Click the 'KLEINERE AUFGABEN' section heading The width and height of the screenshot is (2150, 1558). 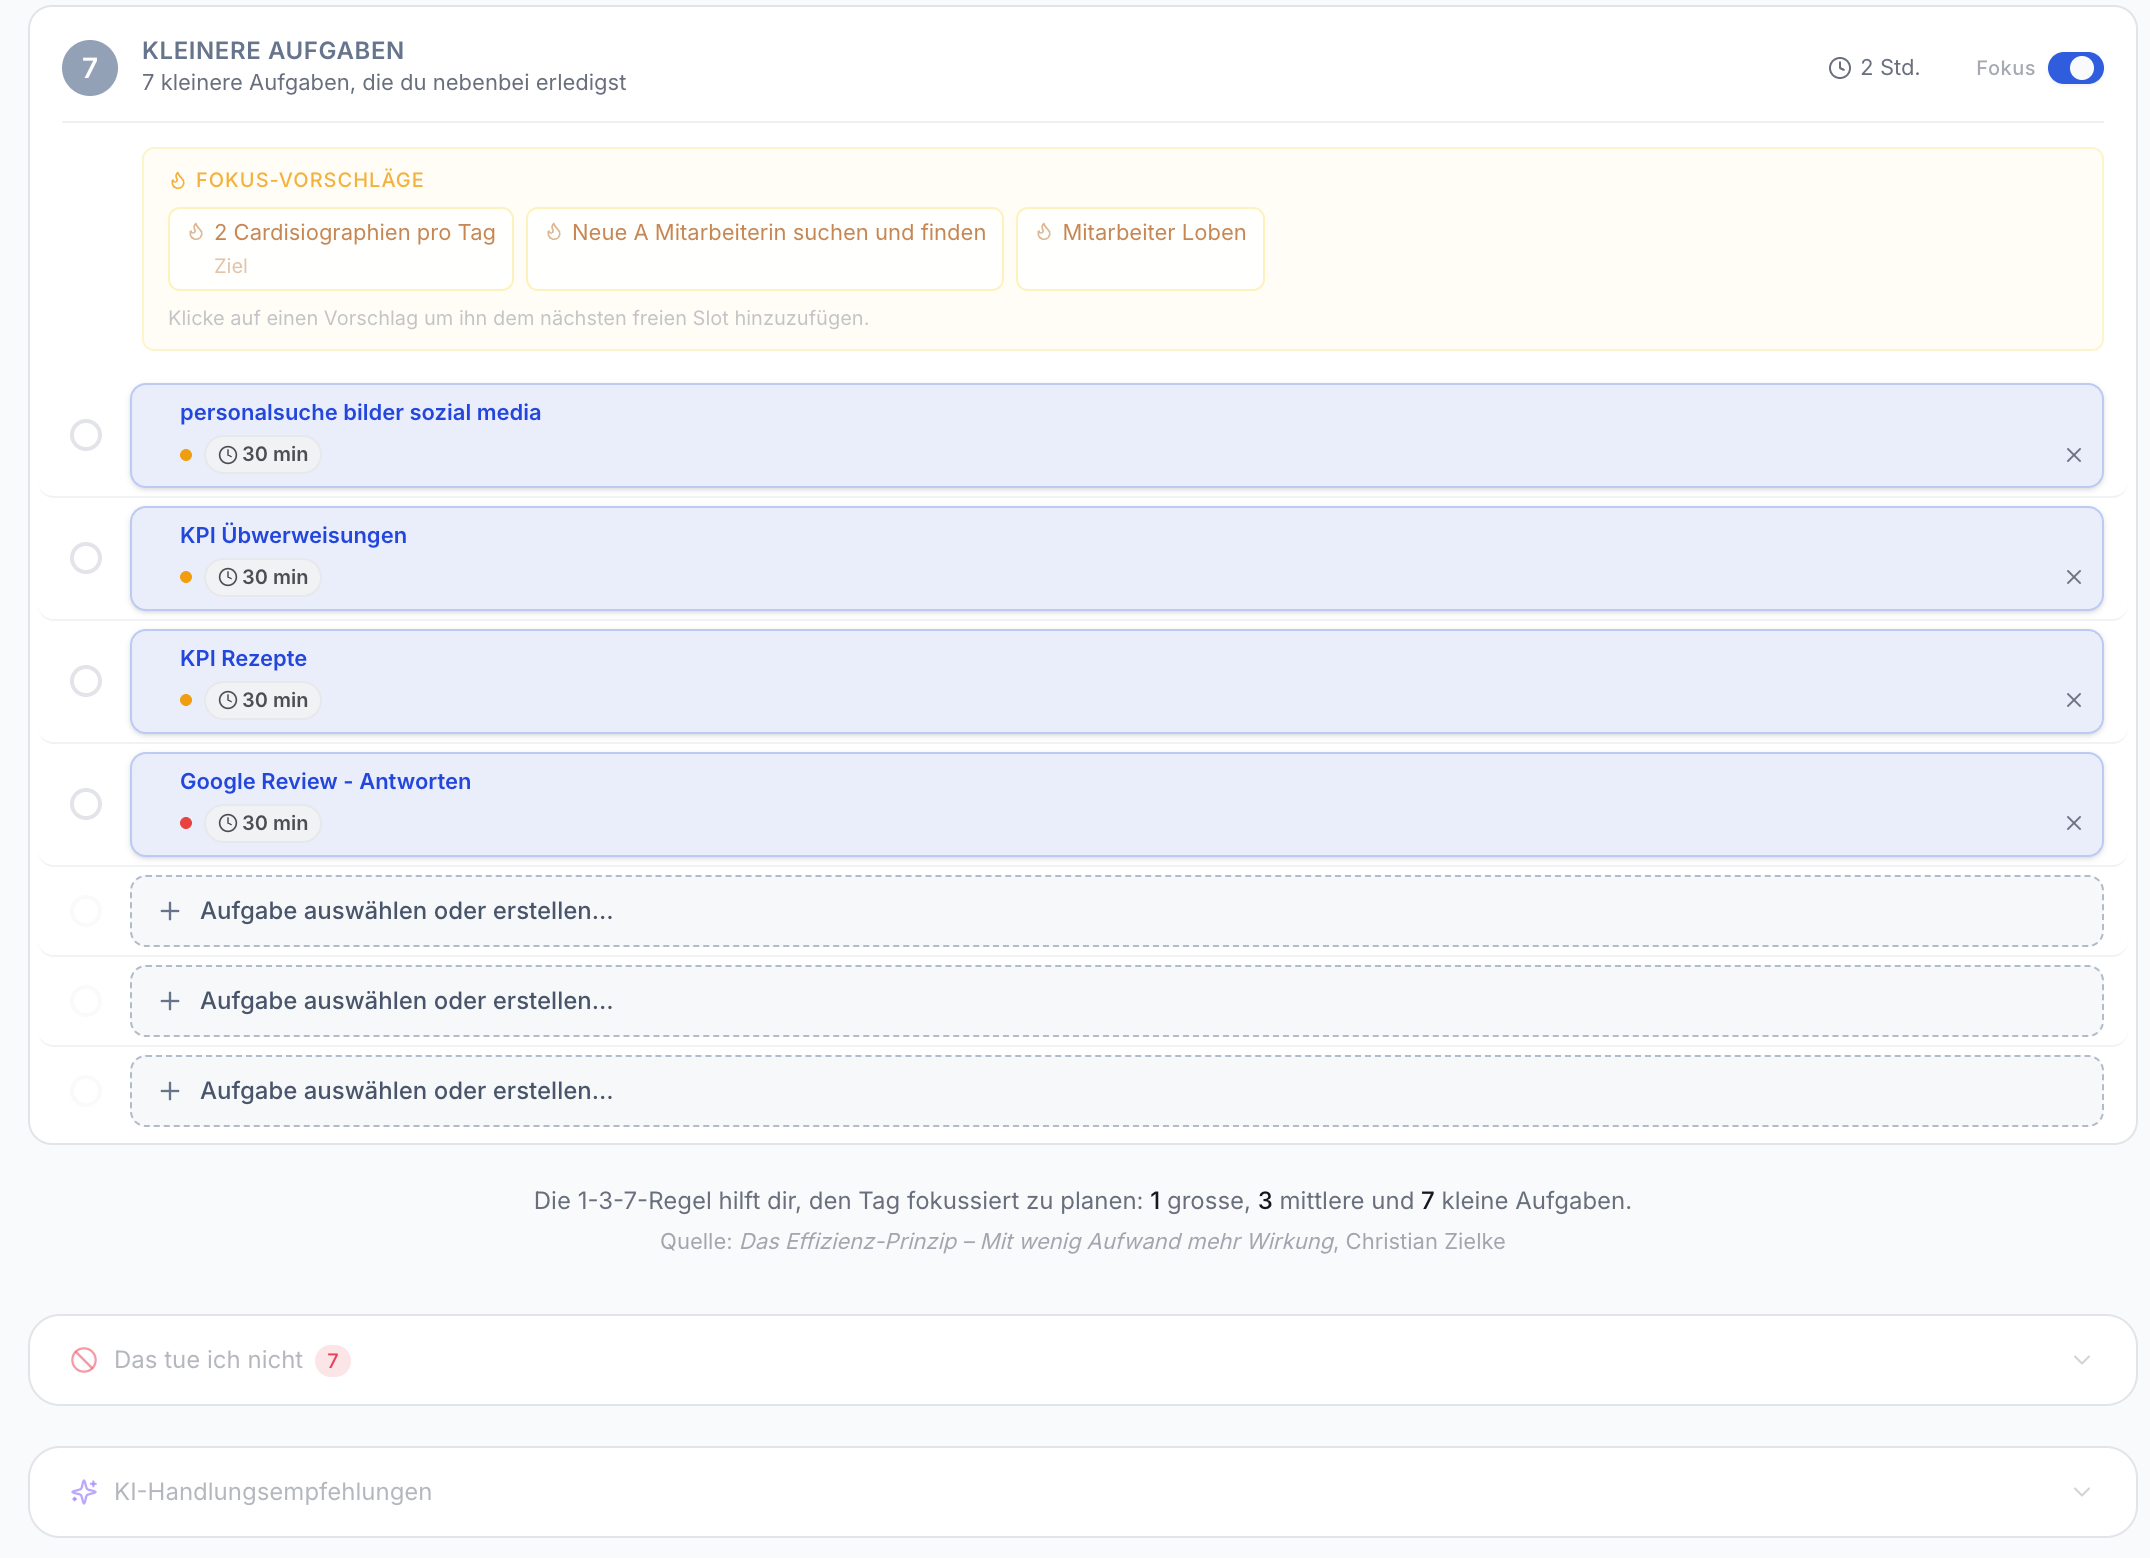point(273,50)
